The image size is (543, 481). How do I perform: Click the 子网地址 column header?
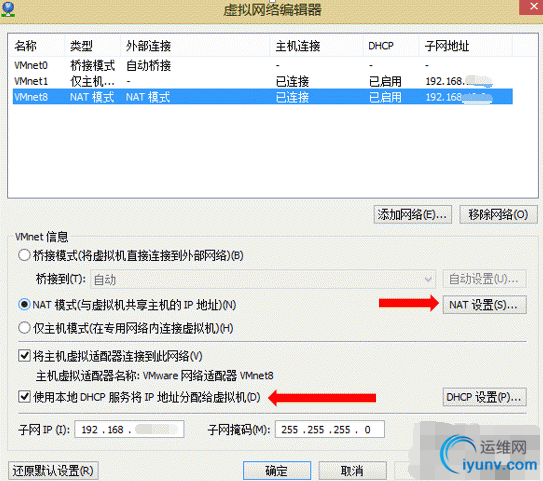pos(466,46)
